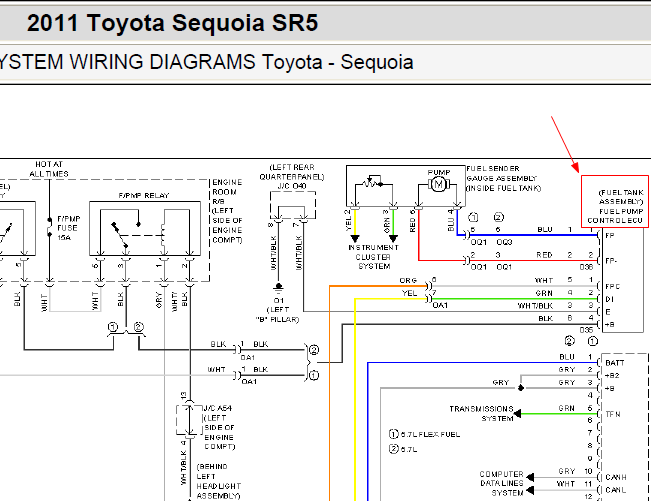The image size is (651, 501).
Task: Select the "TFN" terminal label
Action: (x=613, y=414)
